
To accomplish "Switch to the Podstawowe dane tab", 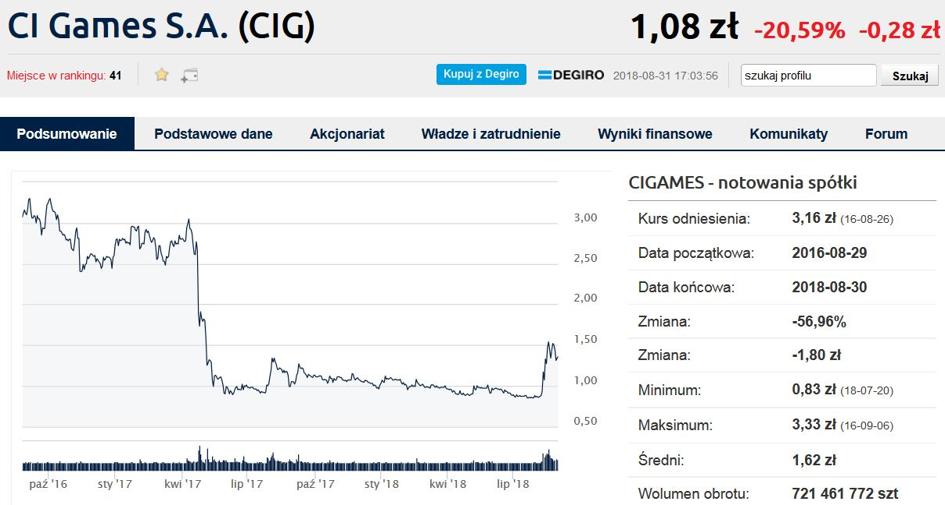I will (x=213, y=134).
